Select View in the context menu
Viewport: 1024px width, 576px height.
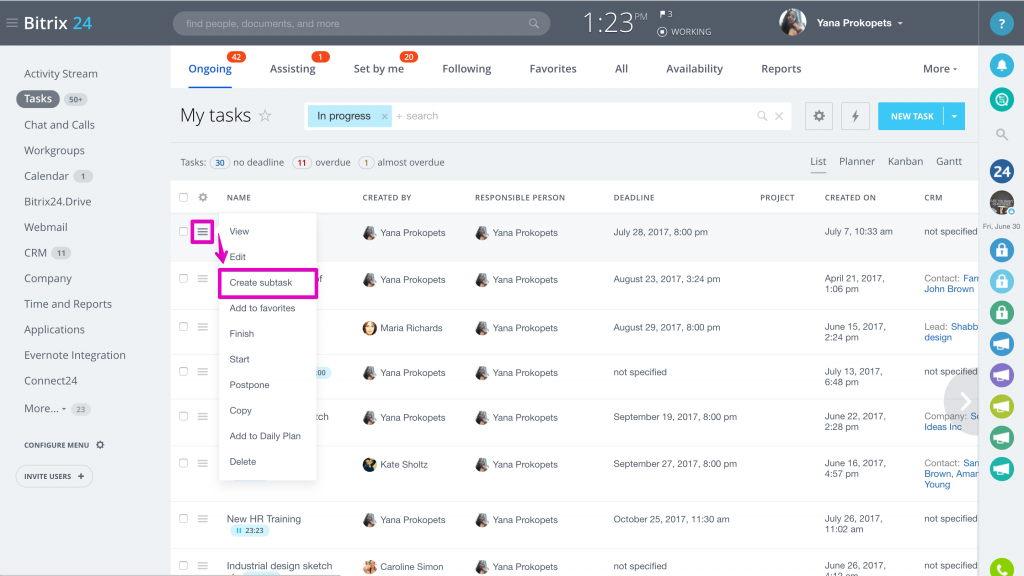click(x=239, y=232)
